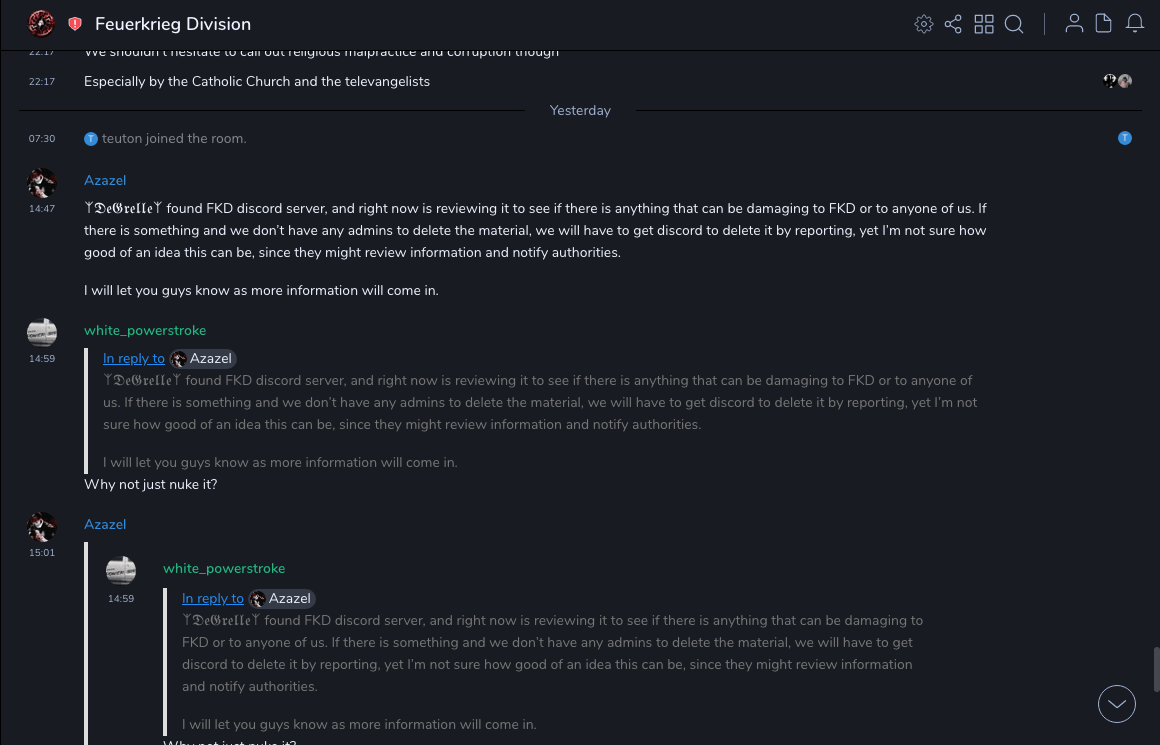Click the vertical scrollbar thumb at the right edge

click(x=1156, y=669)
